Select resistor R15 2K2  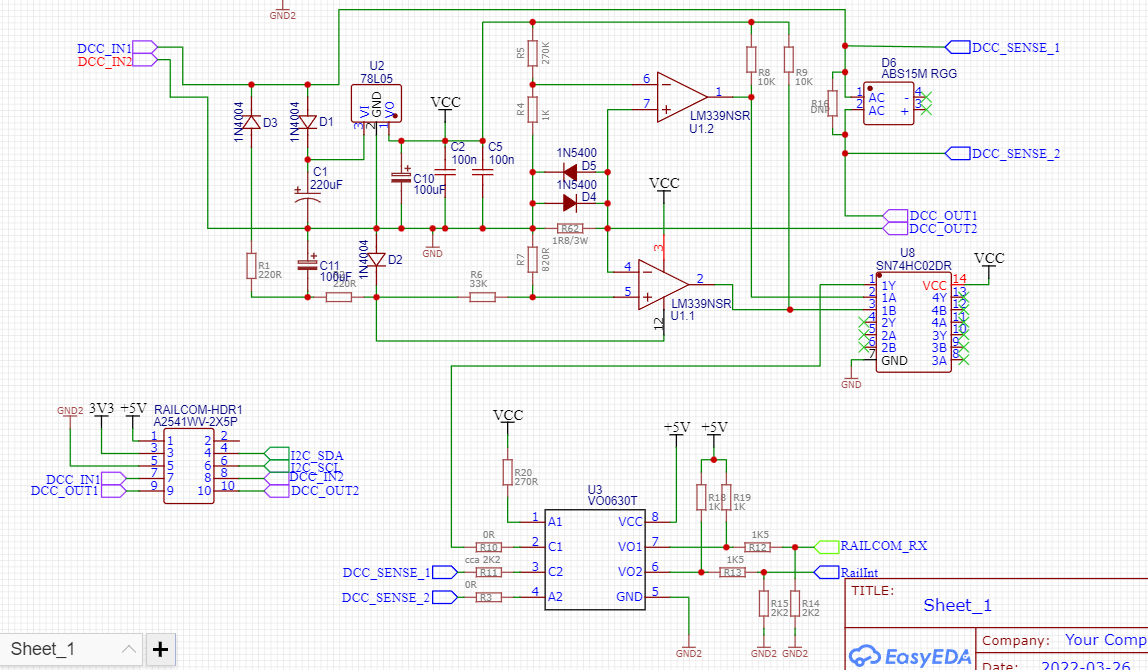tap(764, 603)
